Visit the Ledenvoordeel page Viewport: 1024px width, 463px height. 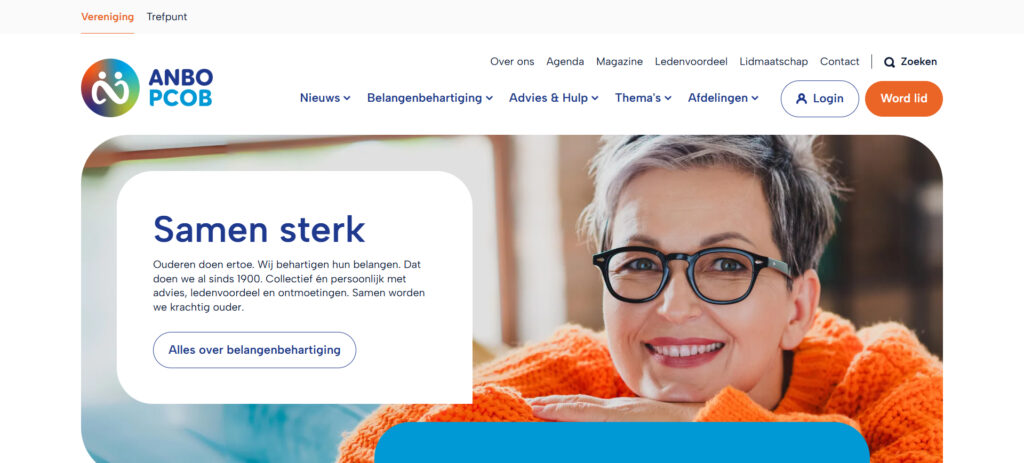pyautogui.click(x=691, y=61)
